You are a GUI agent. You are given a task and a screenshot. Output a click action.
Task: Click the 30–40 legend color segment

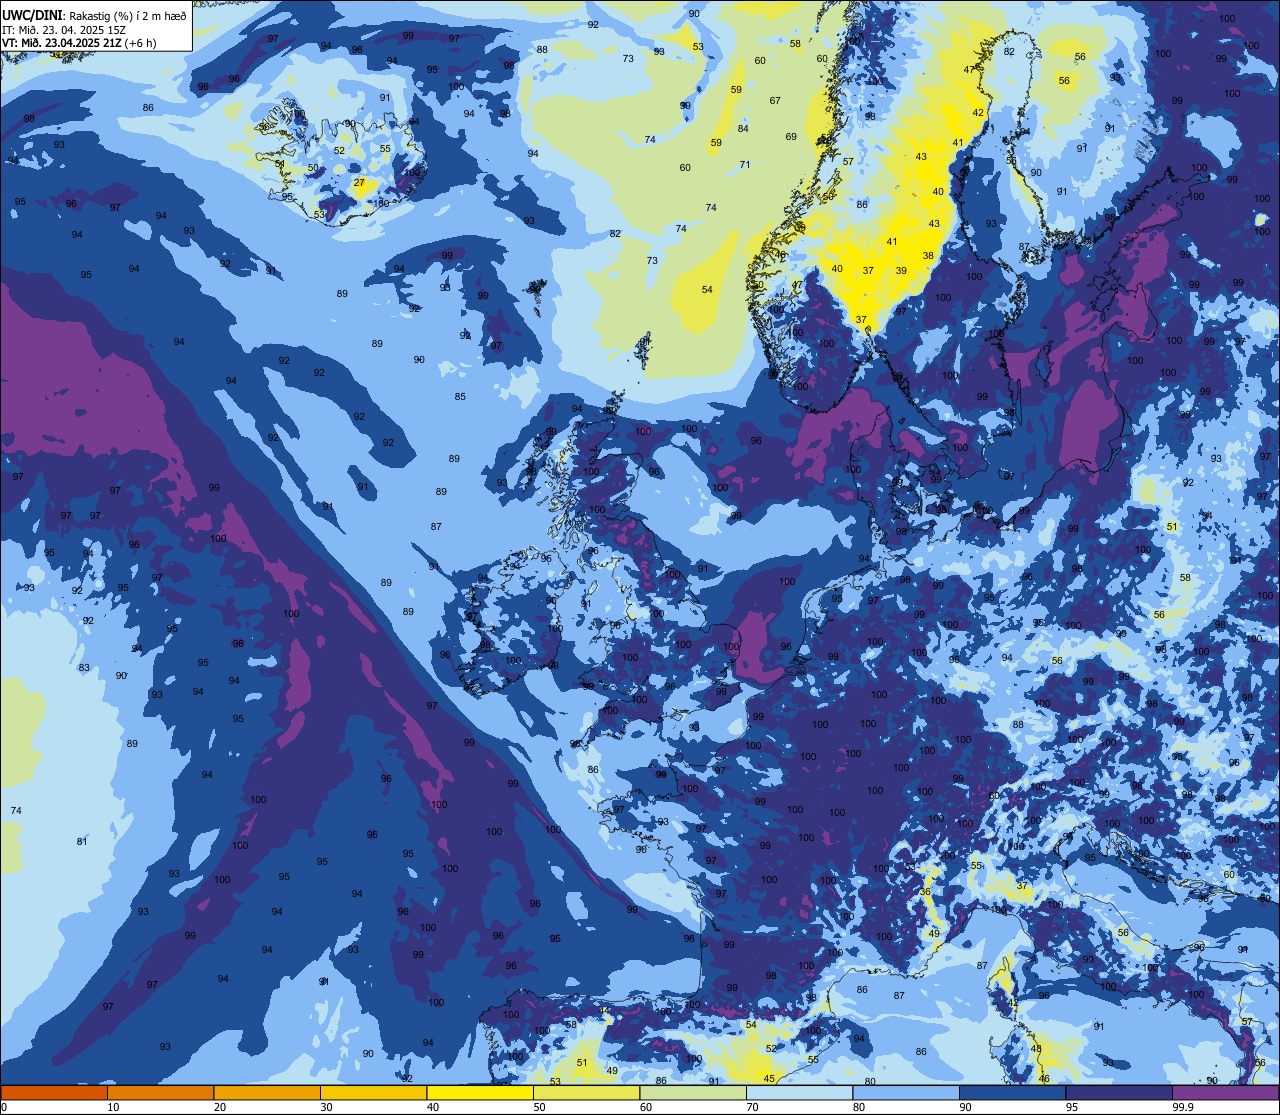(x=373, y=1093)
